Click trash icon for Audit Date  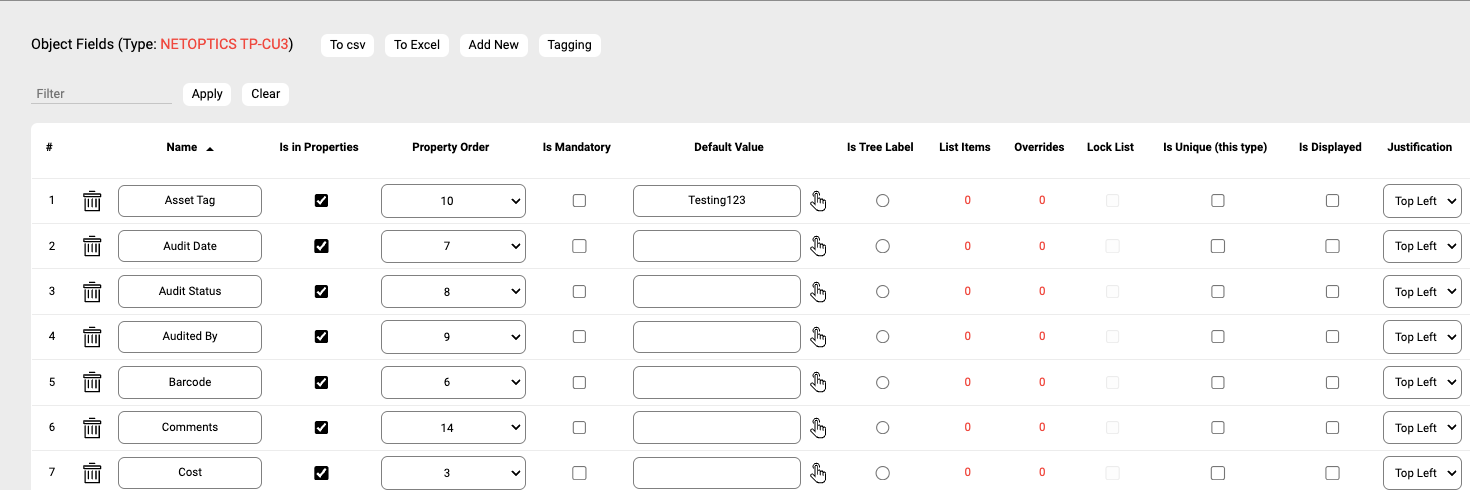92,246
